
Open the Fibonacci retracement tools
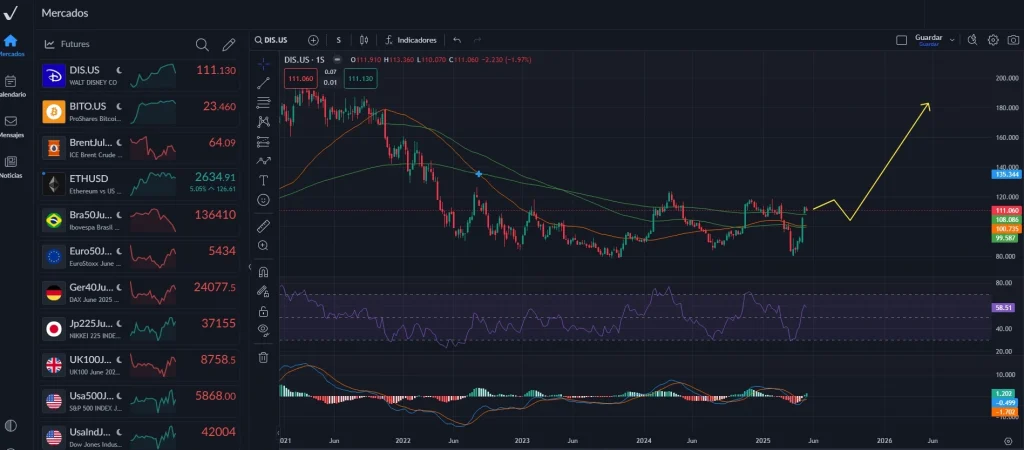[x=263, y=102]
